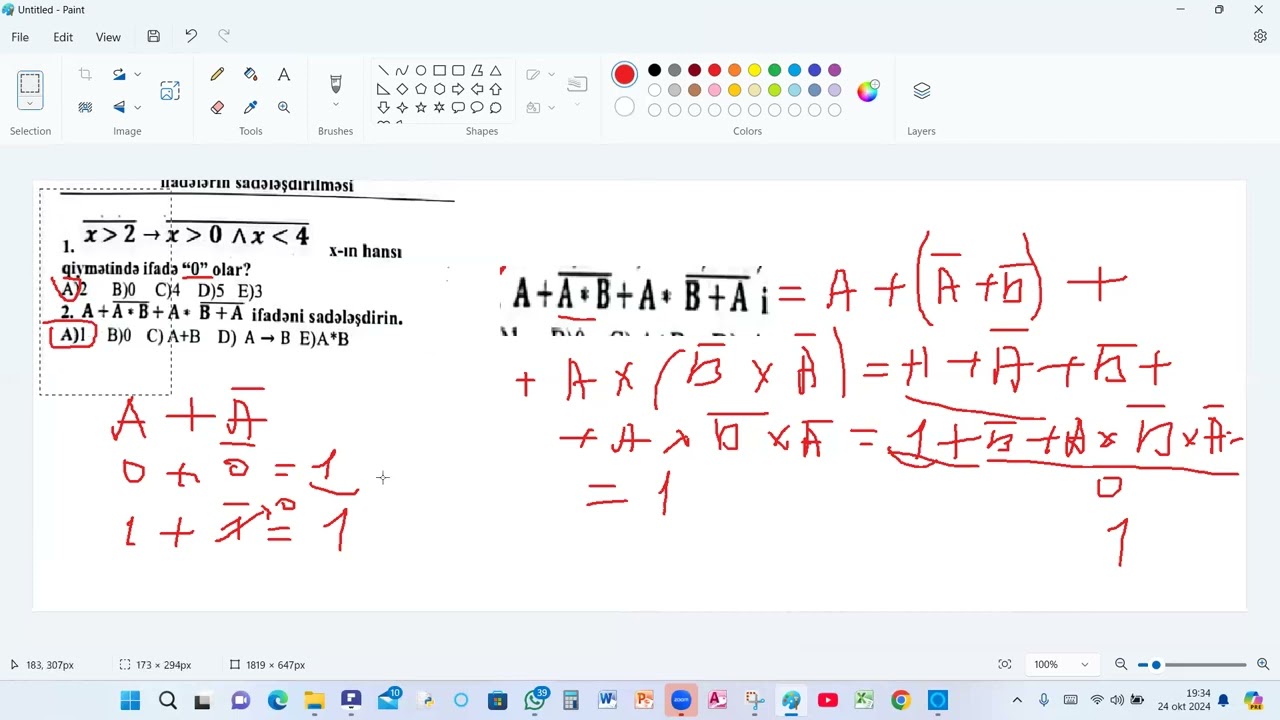1280x720 pixels.
Task: Pick the green color swatch
Action: pyautogui.click(x=774, y=70)
